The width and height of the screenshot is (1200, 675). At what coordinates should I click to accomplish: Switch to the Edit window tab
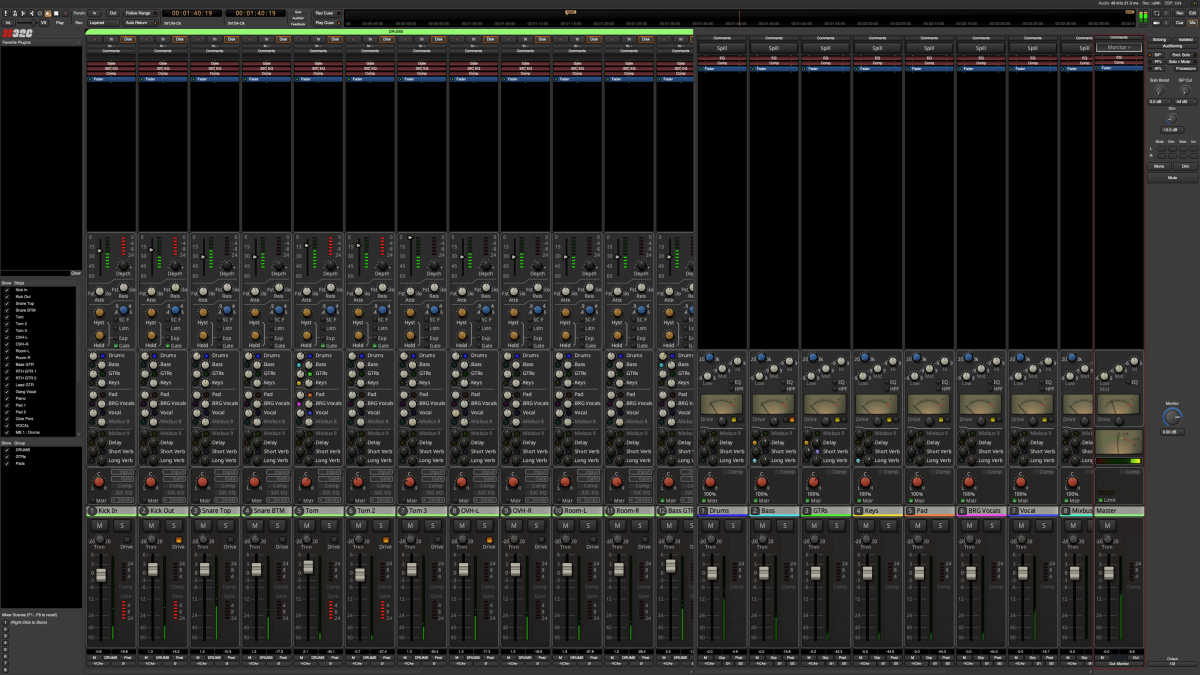(x=1192, y=13)
